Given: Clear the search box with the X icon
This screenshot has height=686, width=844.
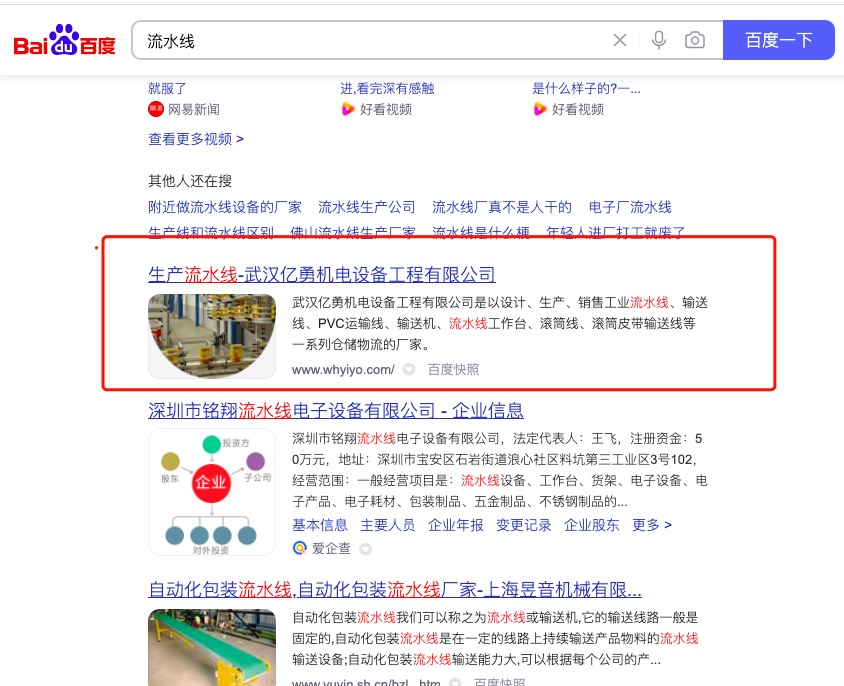Looking at the screenshot, I should pos(620,40).
